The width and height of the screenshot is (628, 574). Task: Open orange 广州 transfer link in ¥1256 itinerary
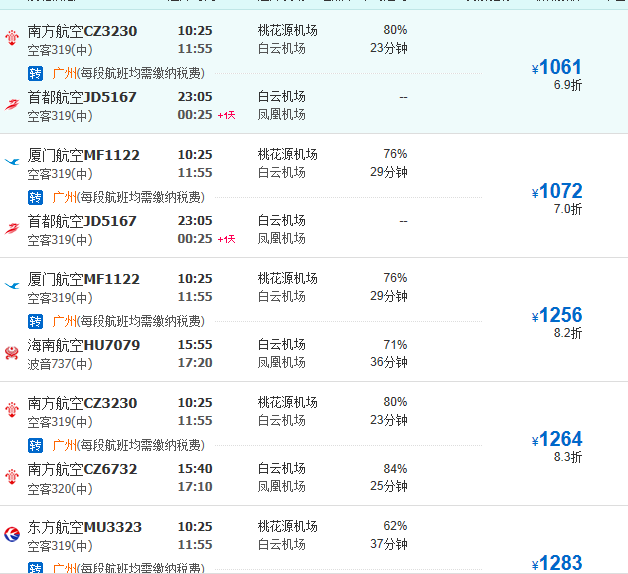[64, 321]
